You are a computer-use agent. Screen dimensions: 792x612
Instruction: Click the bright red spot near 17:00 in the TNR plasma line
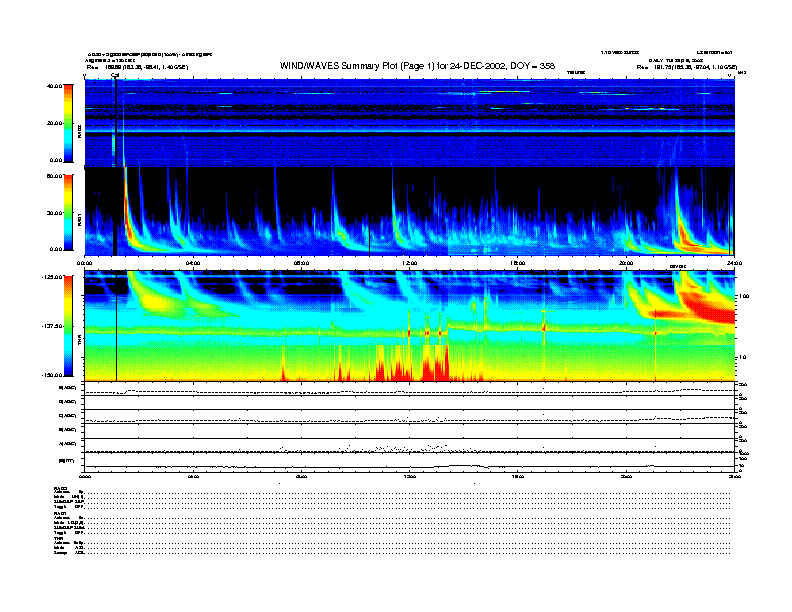click(544, 328)
